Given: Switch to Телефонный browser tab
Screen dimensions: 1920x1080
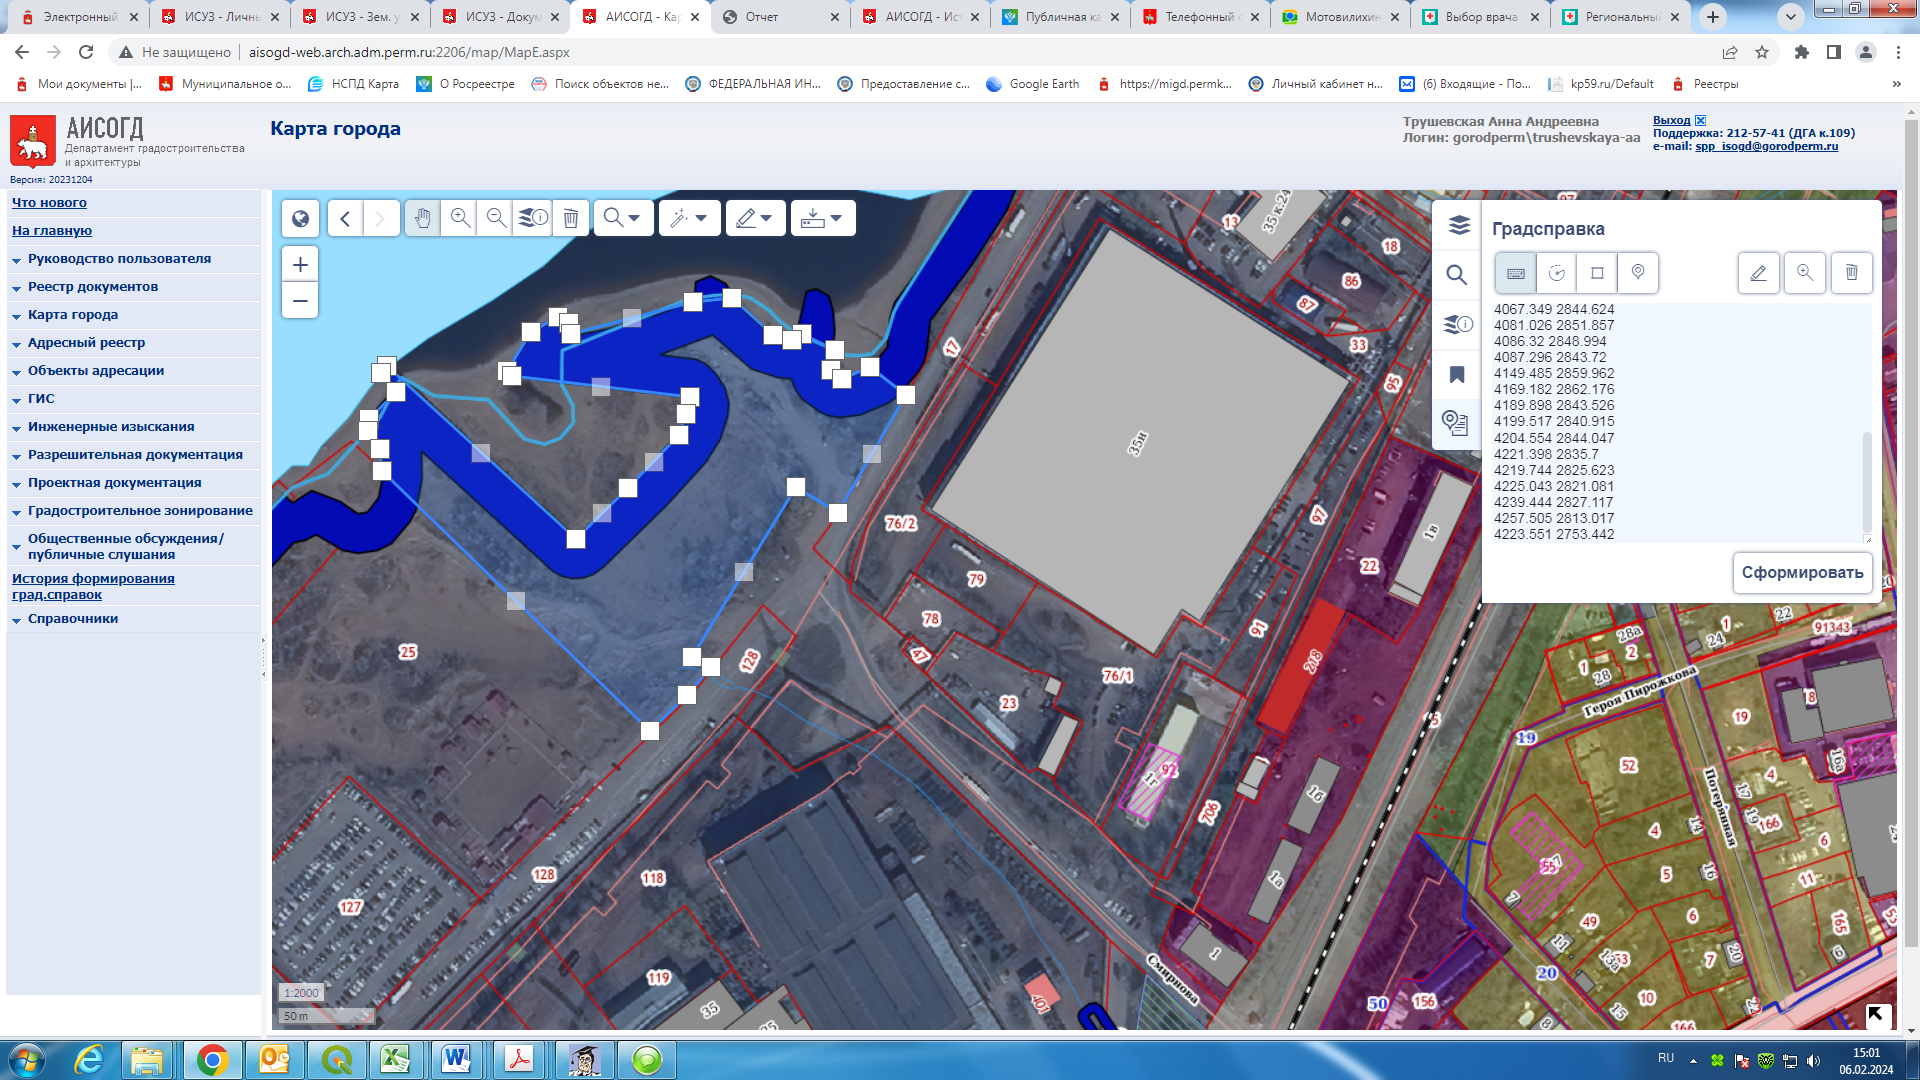Looking at the screenshot, I should (x=1201, y=17).
